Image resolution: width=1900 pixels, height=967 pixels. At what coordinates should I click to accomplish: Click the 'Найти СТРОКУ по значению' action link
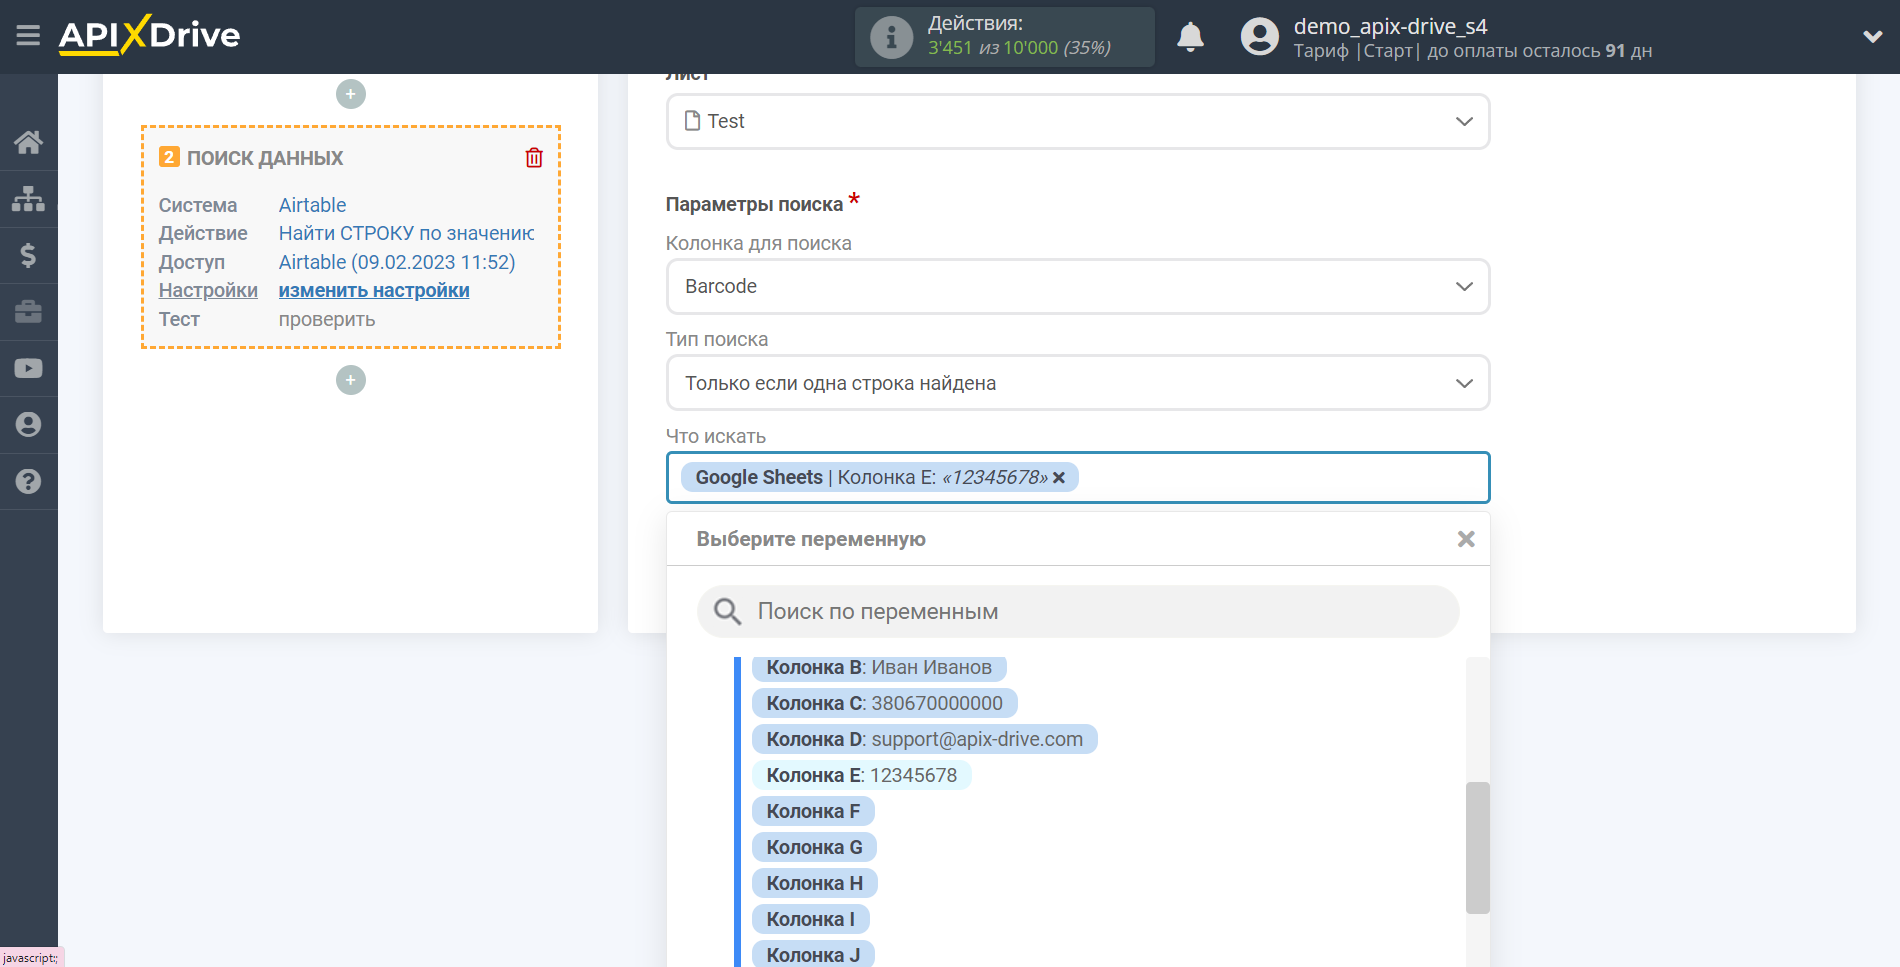(406, 233)
